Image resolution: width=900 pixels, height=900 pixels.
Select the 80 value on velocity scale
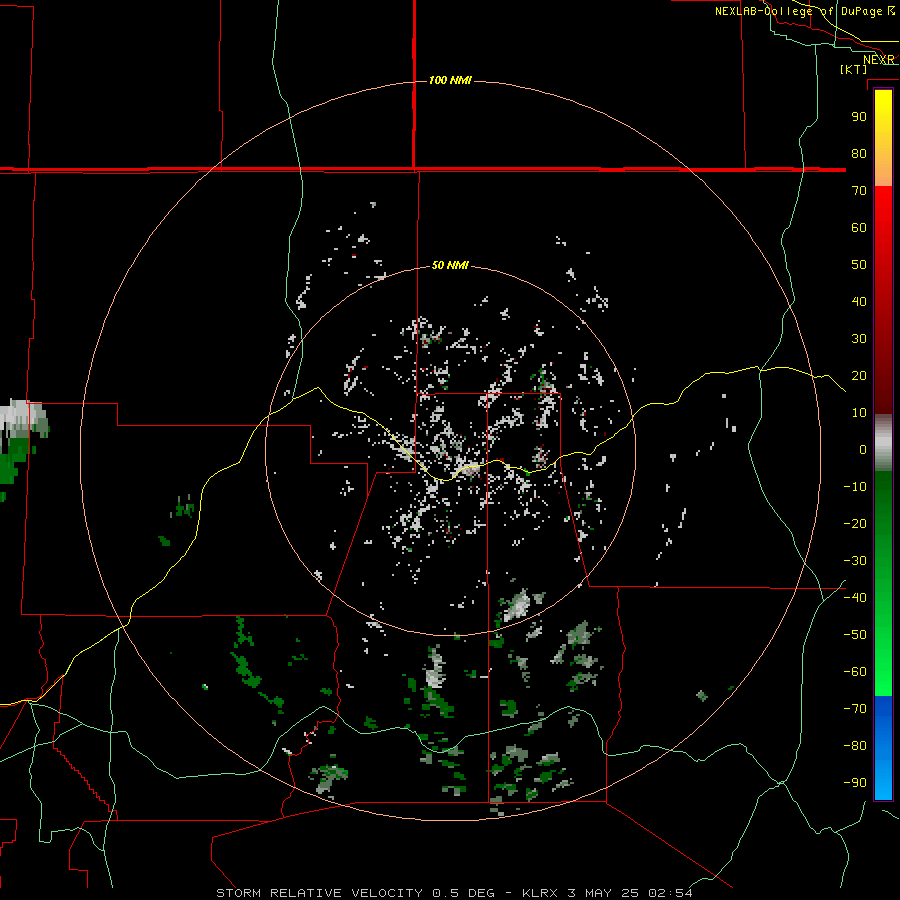click(x=859, y=153)
